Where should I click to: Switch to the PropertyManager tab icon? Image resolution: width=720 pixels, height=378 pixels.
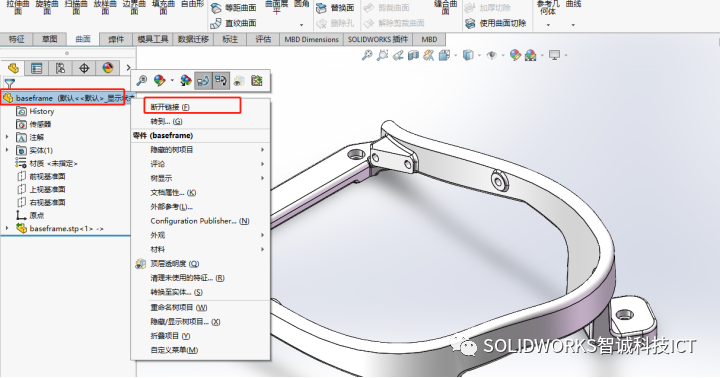click(37, 68)
